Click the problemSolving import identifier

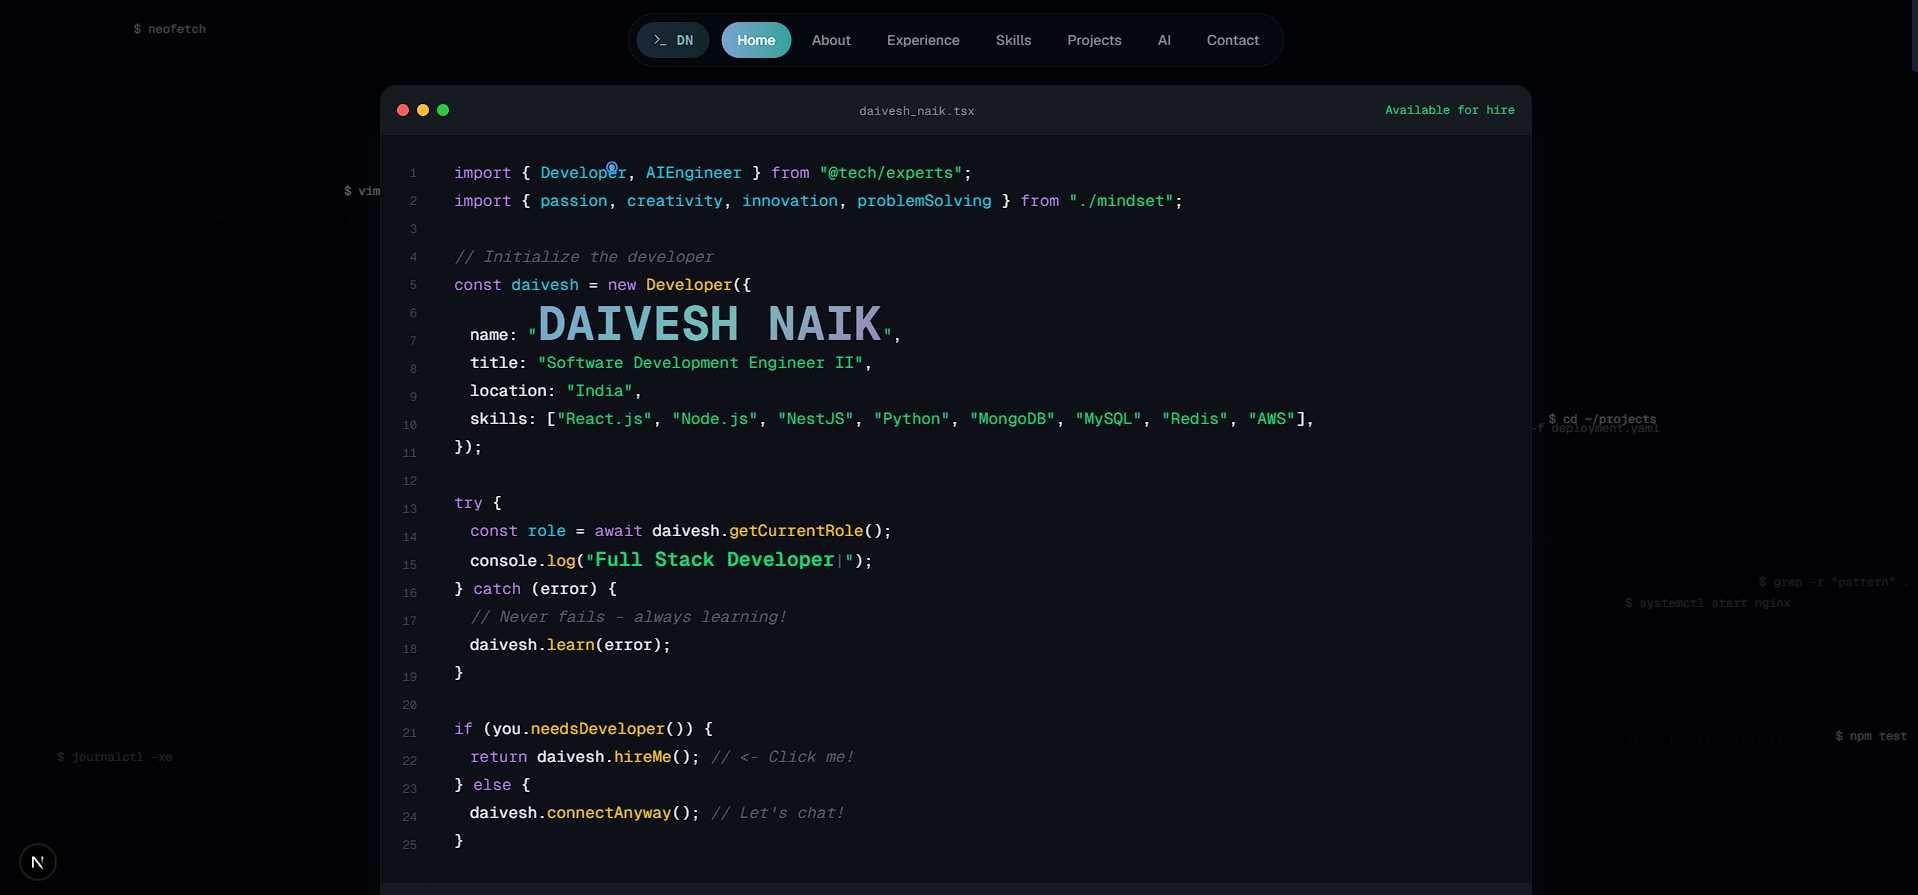(924, 201)
